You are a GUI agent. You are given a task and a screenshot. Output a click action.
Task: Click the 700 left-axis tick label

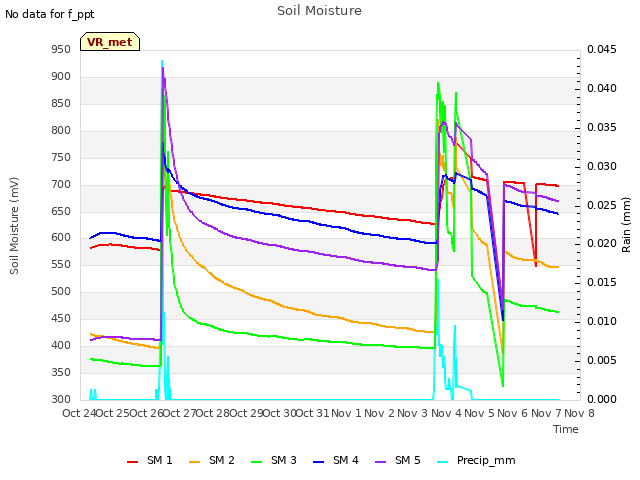61,184
